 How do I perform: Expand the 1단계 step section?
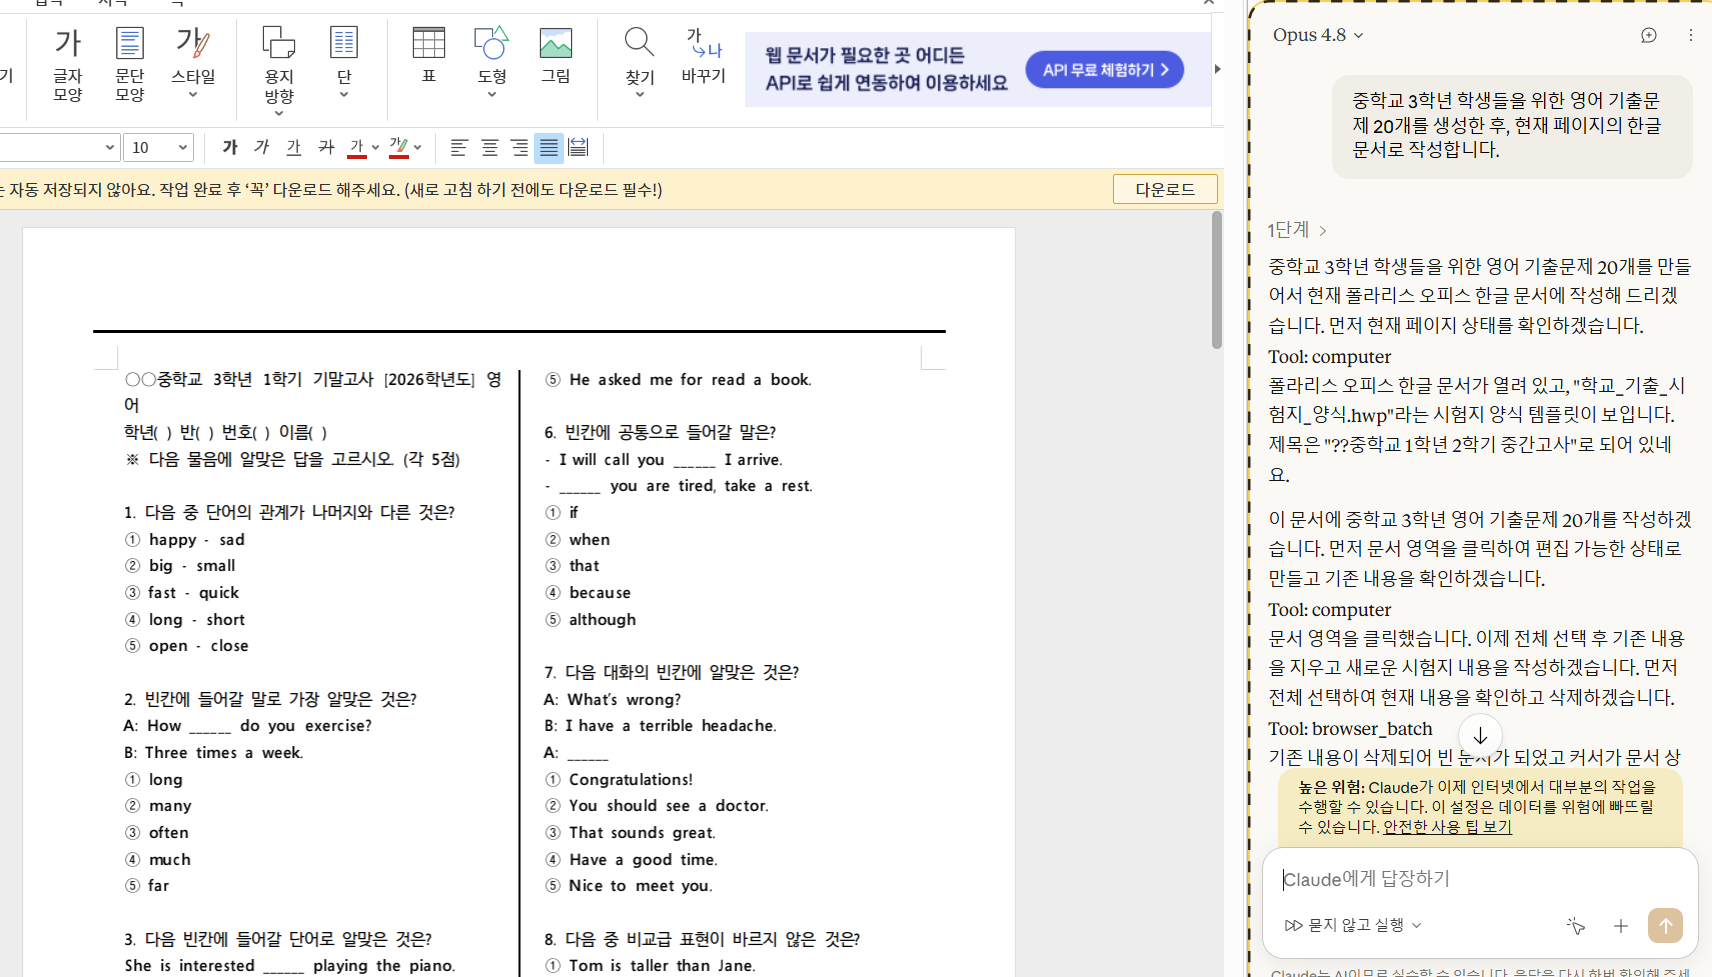(1297, 230)
